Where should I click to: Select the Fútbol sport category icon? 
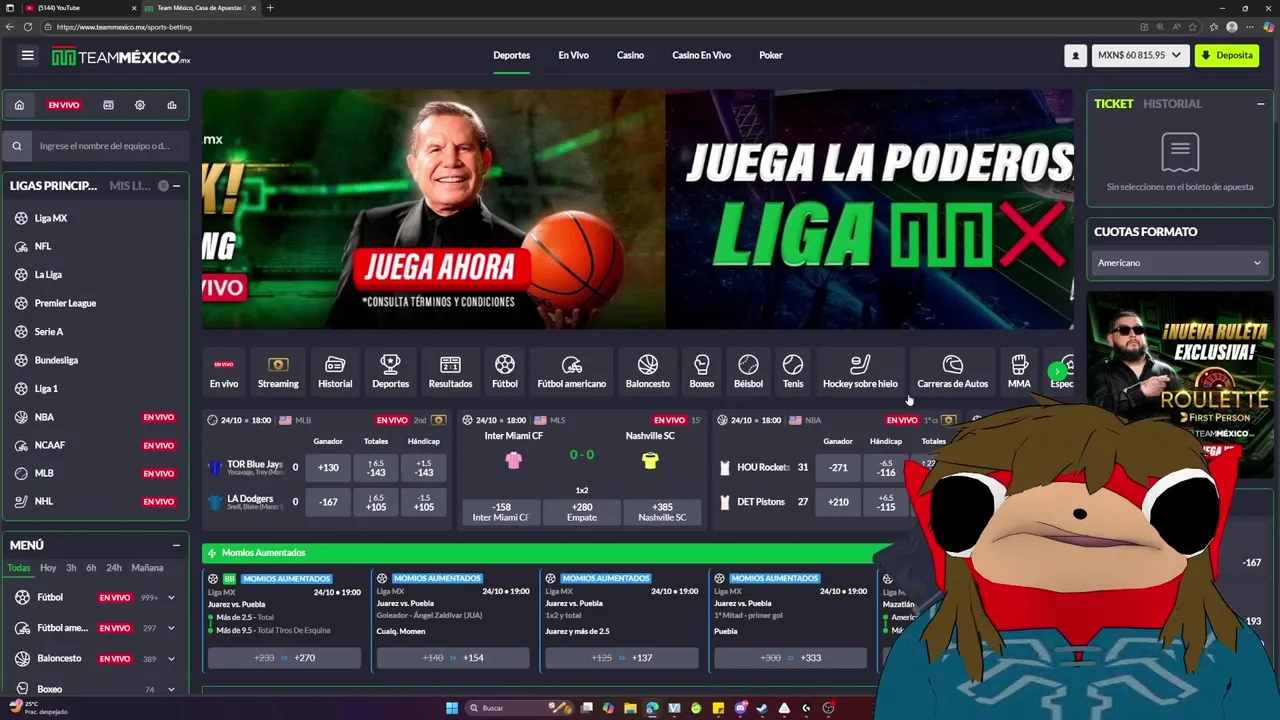(505, 371)
